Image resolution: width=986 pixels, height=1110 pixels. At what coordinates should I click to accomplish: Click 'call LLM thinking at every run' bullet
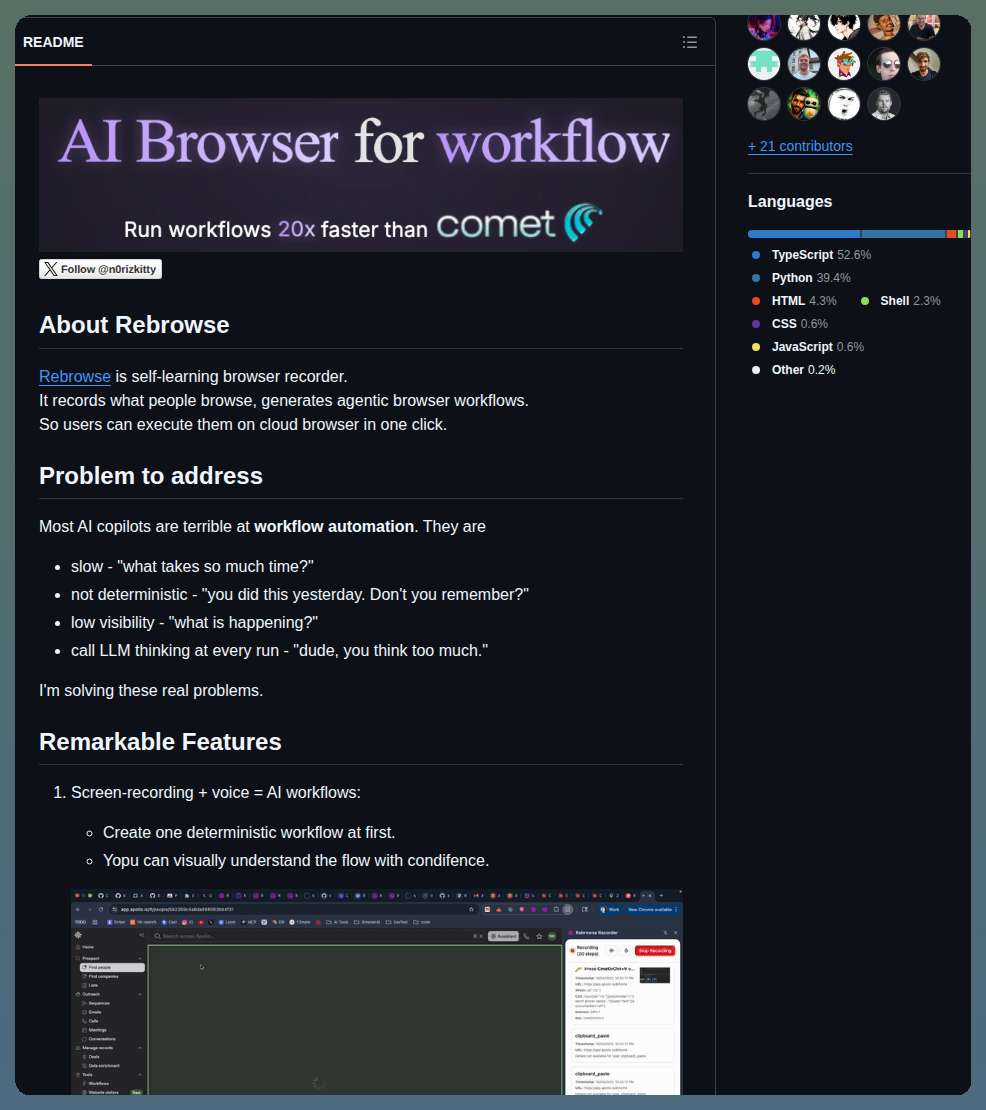(x=280, y=651)
